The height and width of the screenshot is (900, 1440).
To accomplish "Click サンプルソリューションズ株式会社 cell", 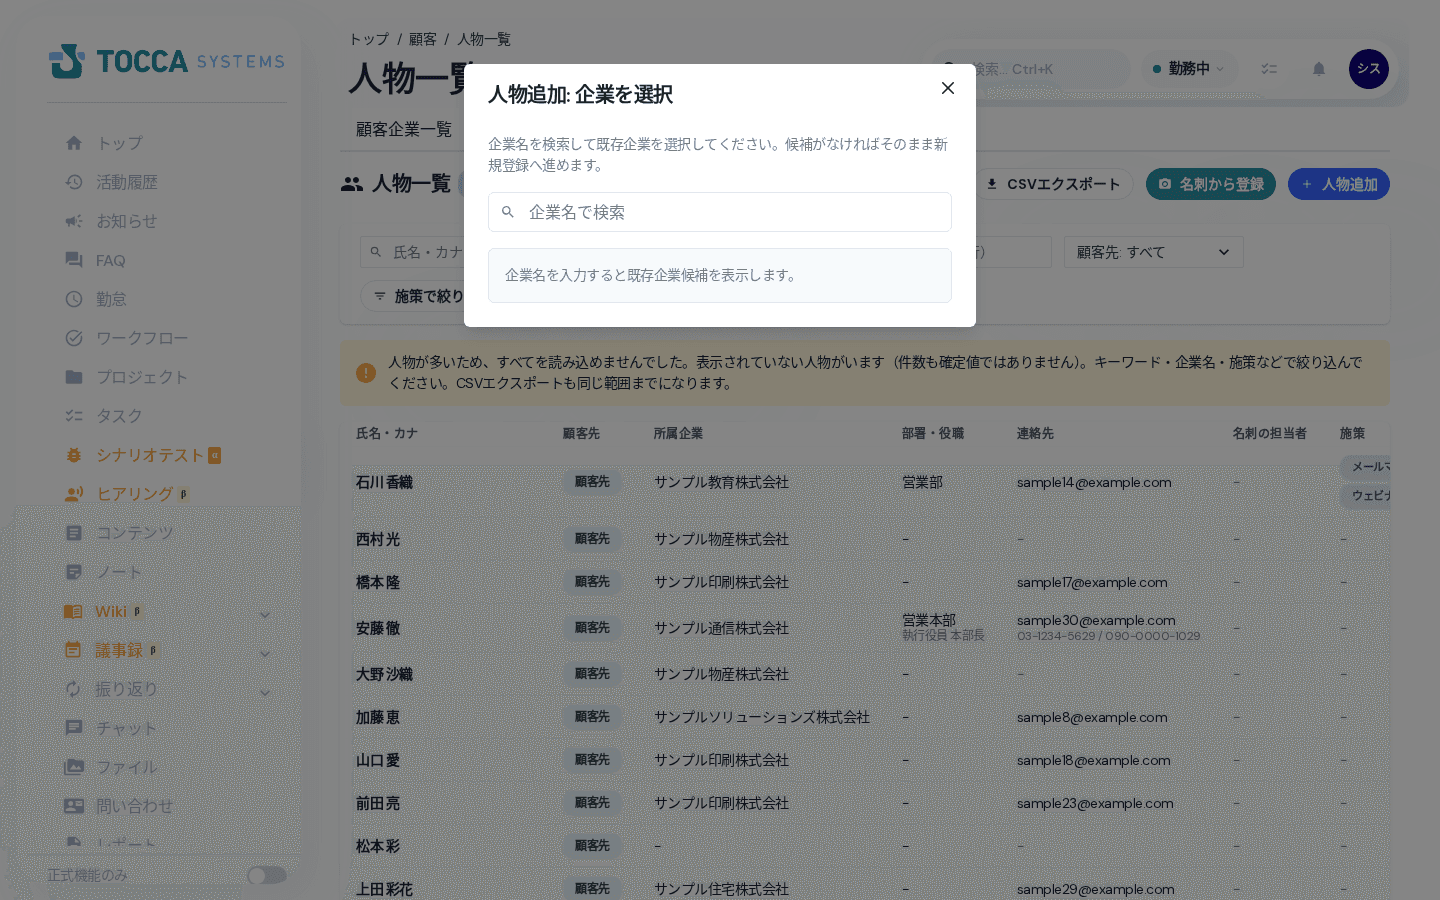I will pyautogui.click(x=762, y=717).
